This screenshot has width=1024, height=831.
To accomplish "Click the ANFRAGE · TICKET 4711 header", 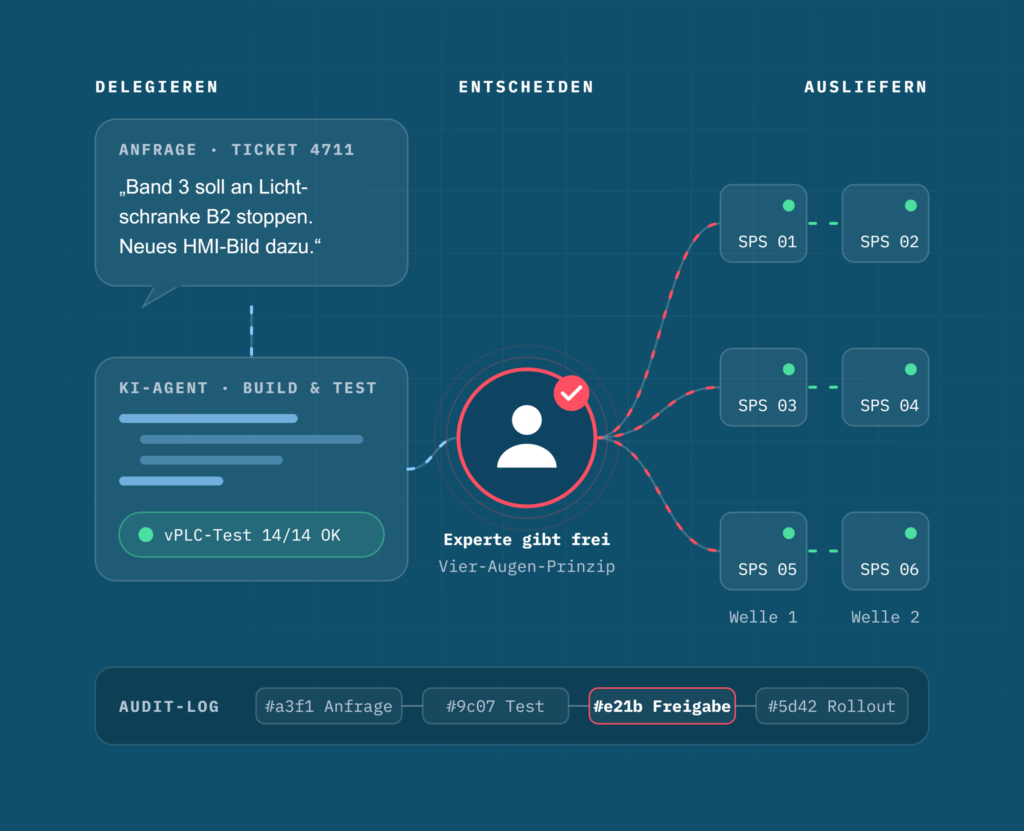I will tap(236, 150).
